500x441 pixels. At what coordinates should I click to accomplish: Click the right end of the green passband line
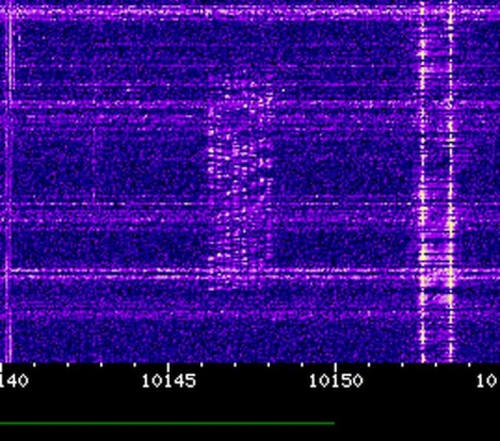pyautogui.click(x=333, y=423)
